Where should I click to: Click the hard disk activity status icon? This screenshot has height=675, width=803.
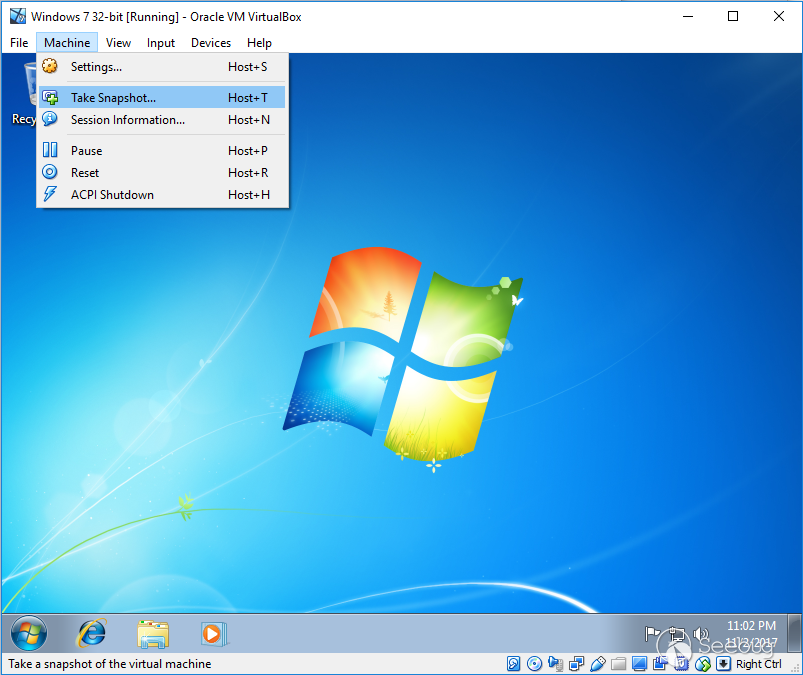click(x=514, y=664)
